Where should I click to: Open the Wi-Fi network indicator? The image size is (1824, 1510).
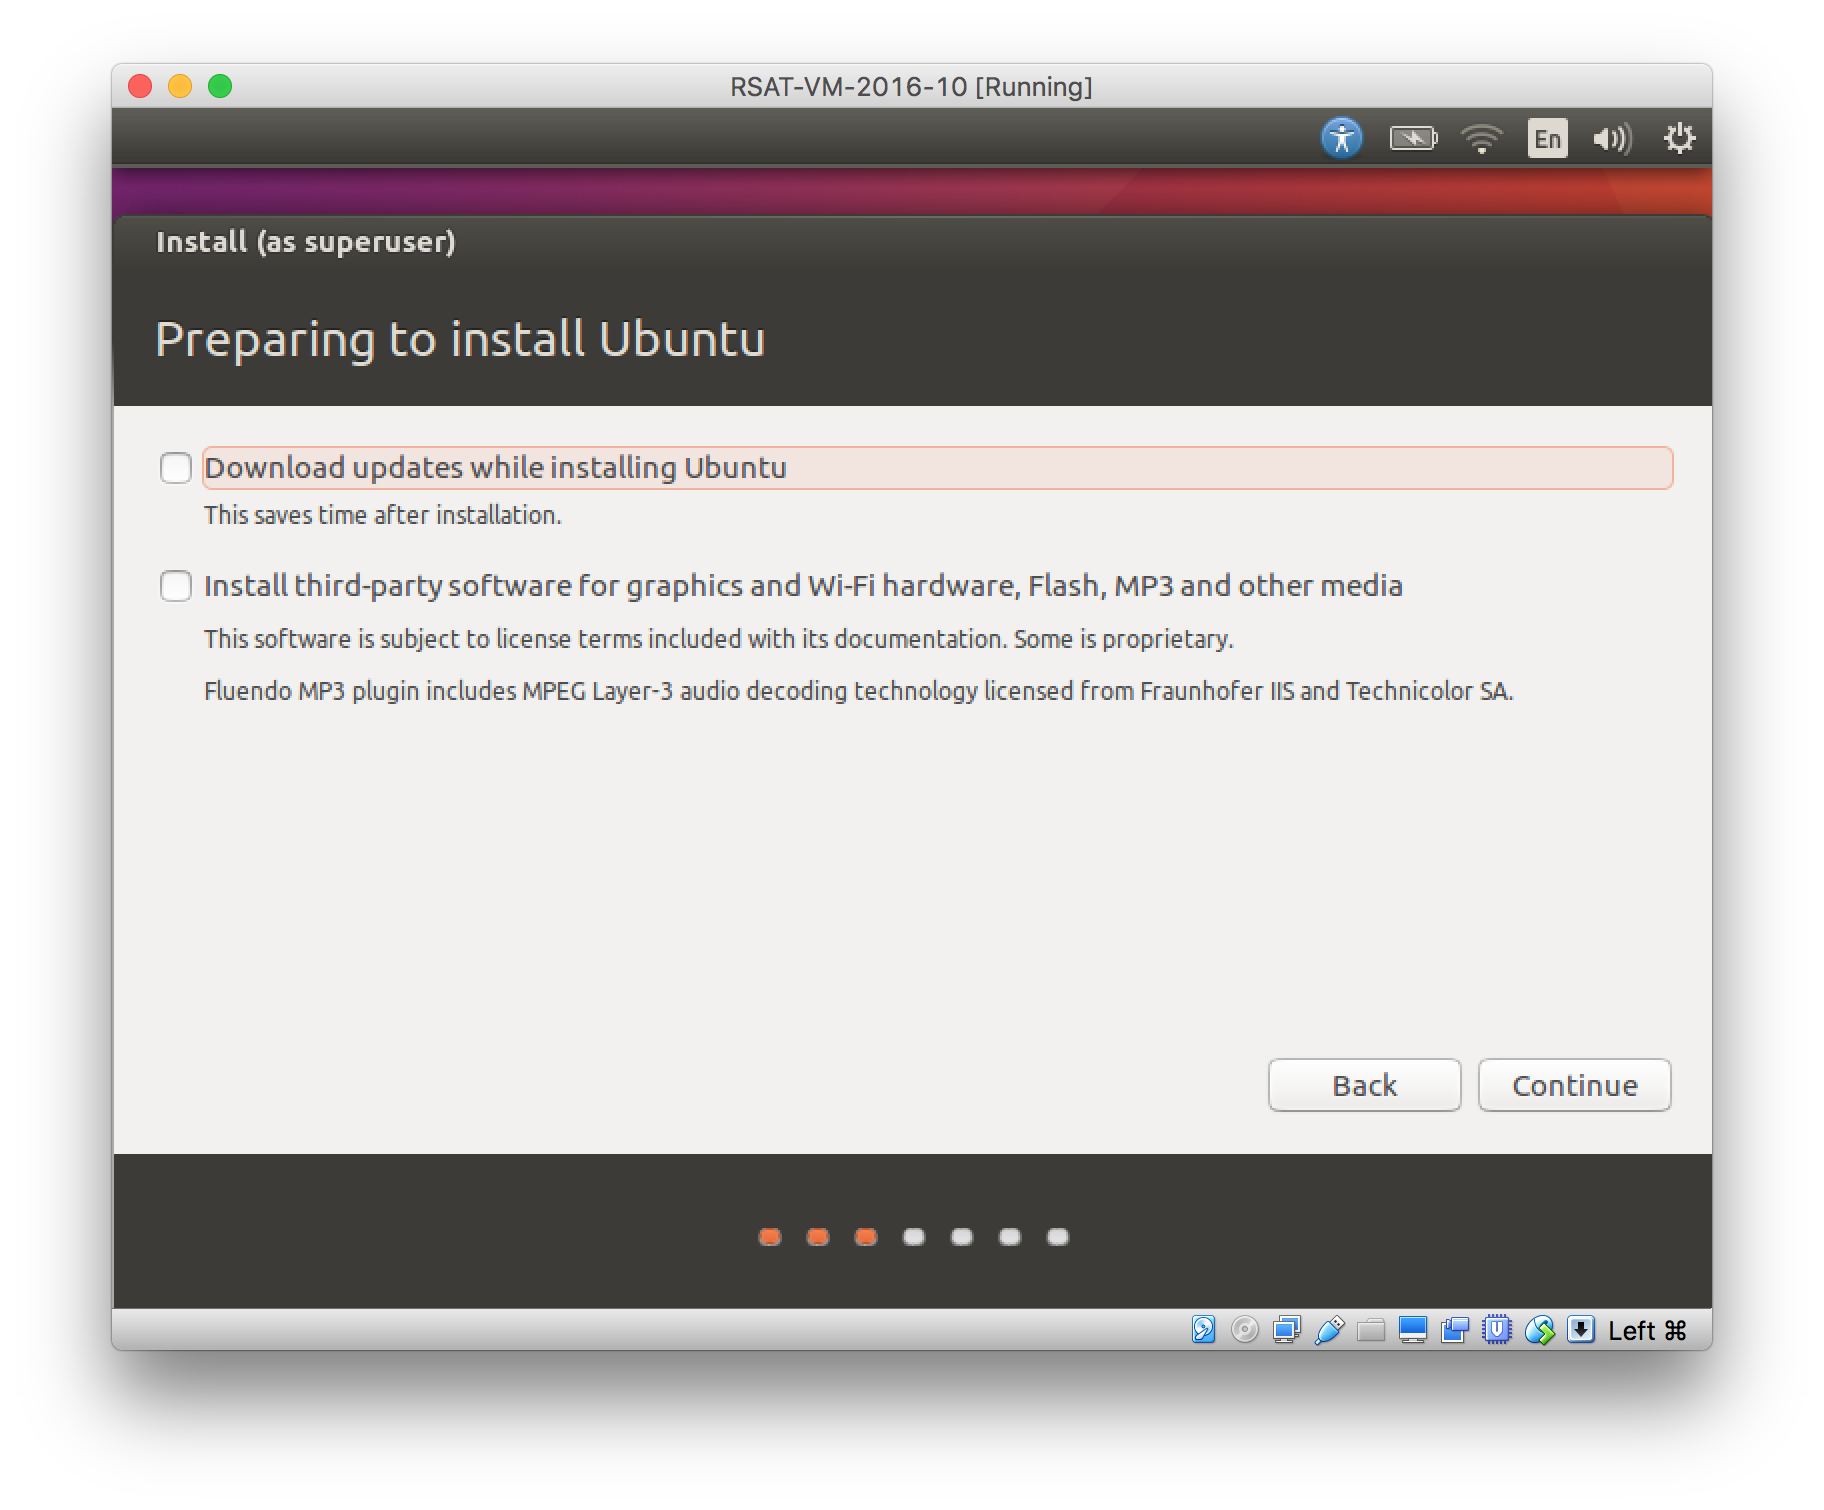tap(1481, 138)
